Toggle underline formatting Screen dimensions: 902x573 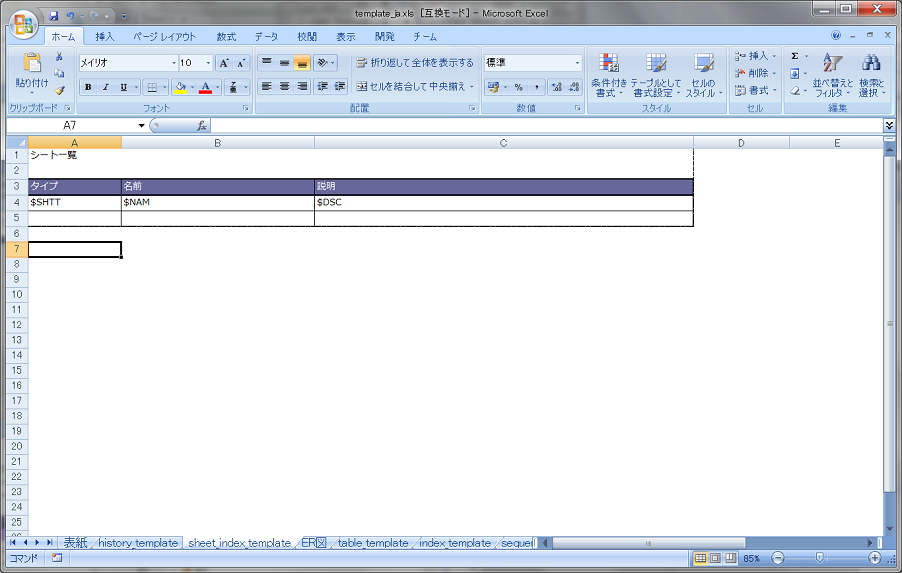123,87
